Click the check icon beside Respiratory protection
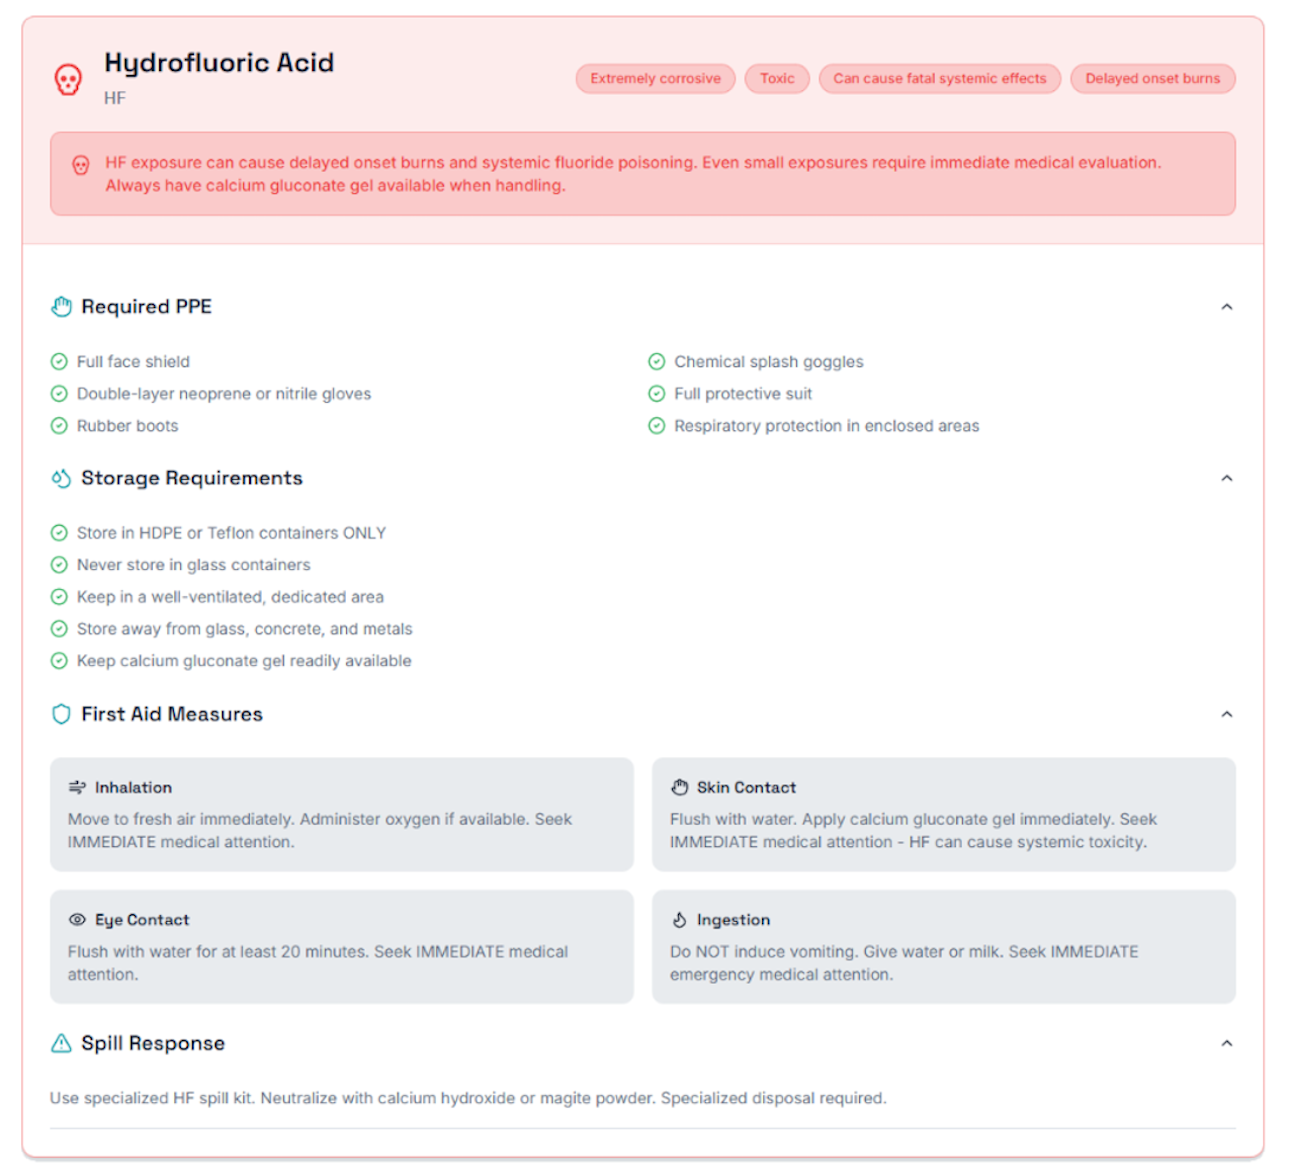 [x=657, y=426]
